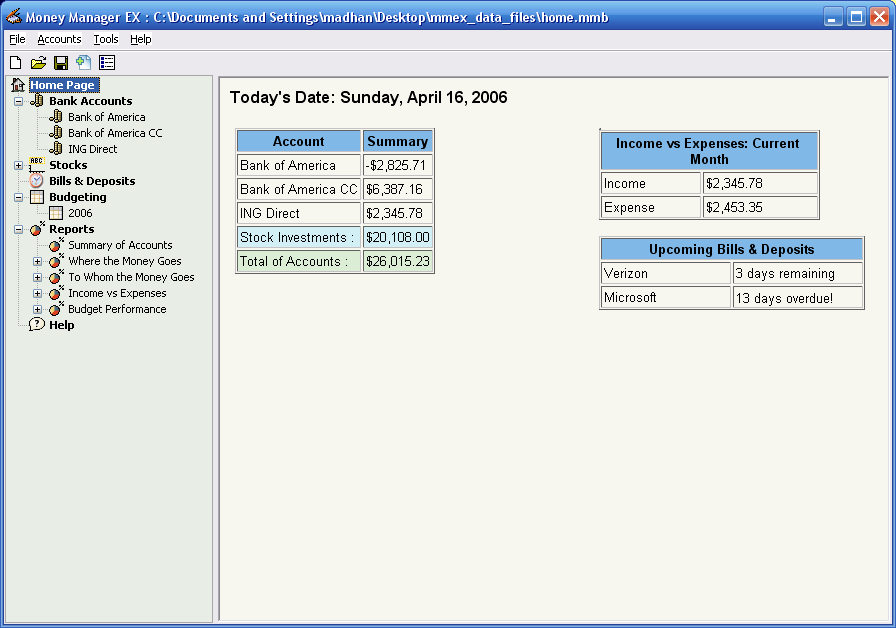This screenshot has height=628, width=896.
Task: Select the 2006 budget tree item
Action: [80, 213]
